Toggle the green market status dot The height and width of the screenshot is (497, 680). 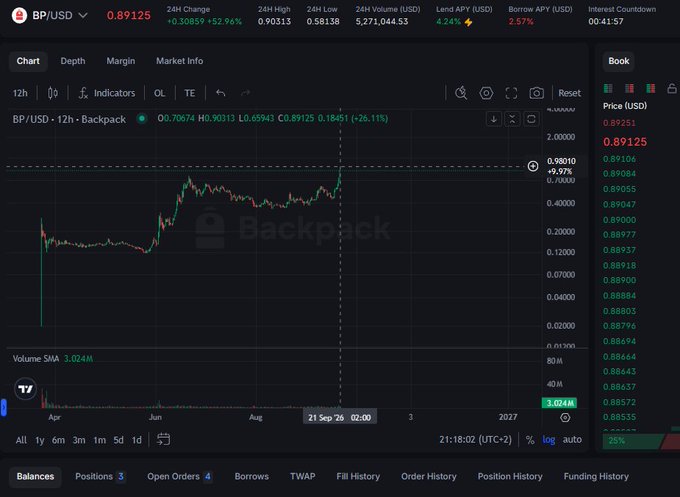tap(142, 118)
